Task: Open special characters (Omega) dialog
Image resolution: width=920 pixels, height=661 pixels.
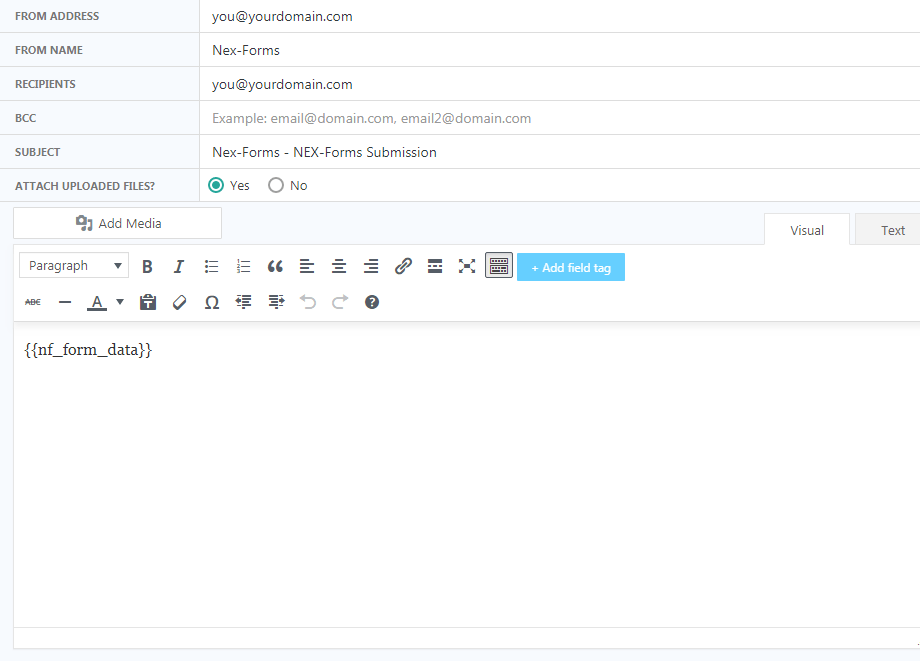Action: click(212, 302)
